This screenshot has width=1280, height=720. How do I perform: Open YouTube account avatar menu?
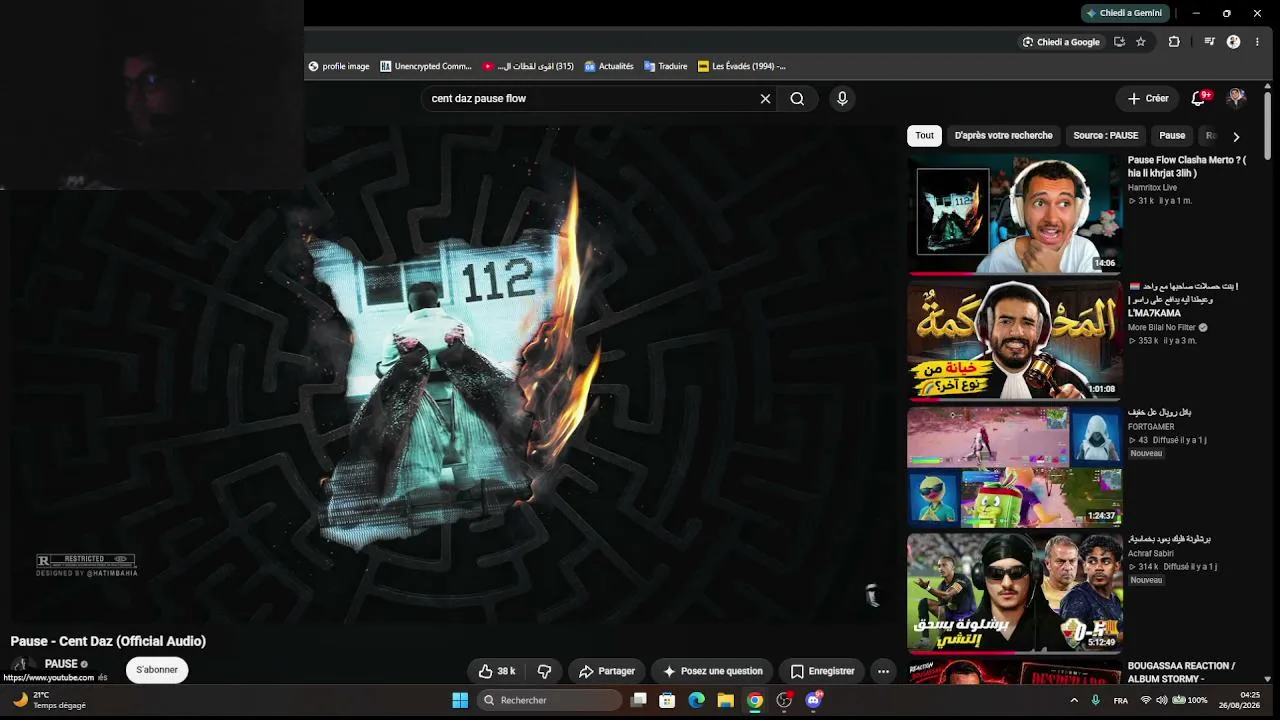pyautogui.click(x=1237, y=98)
